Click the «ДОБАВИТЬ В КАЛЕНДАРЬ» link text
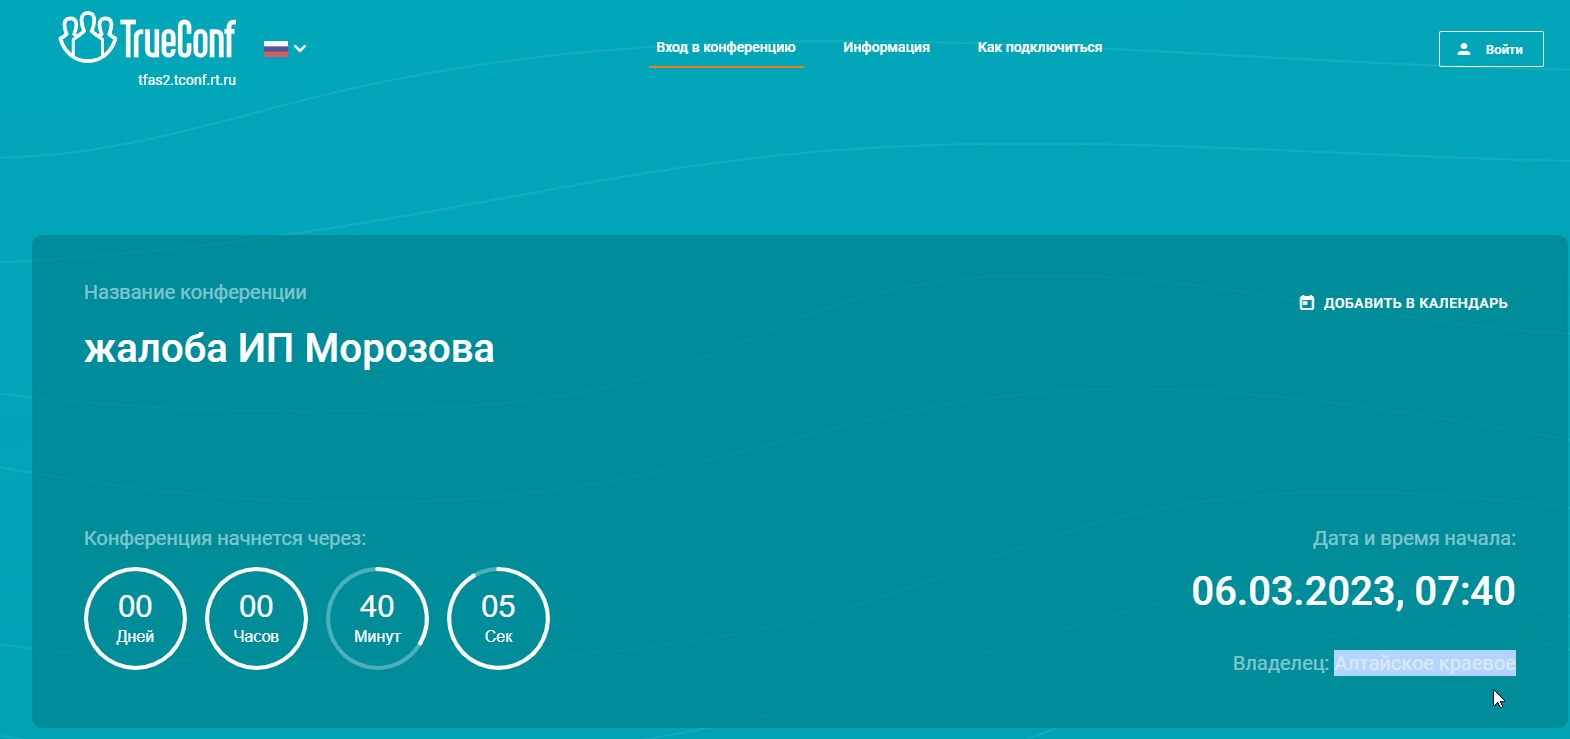The width and height of the screenshot is (1570, 739). (x=1415, y=303)
